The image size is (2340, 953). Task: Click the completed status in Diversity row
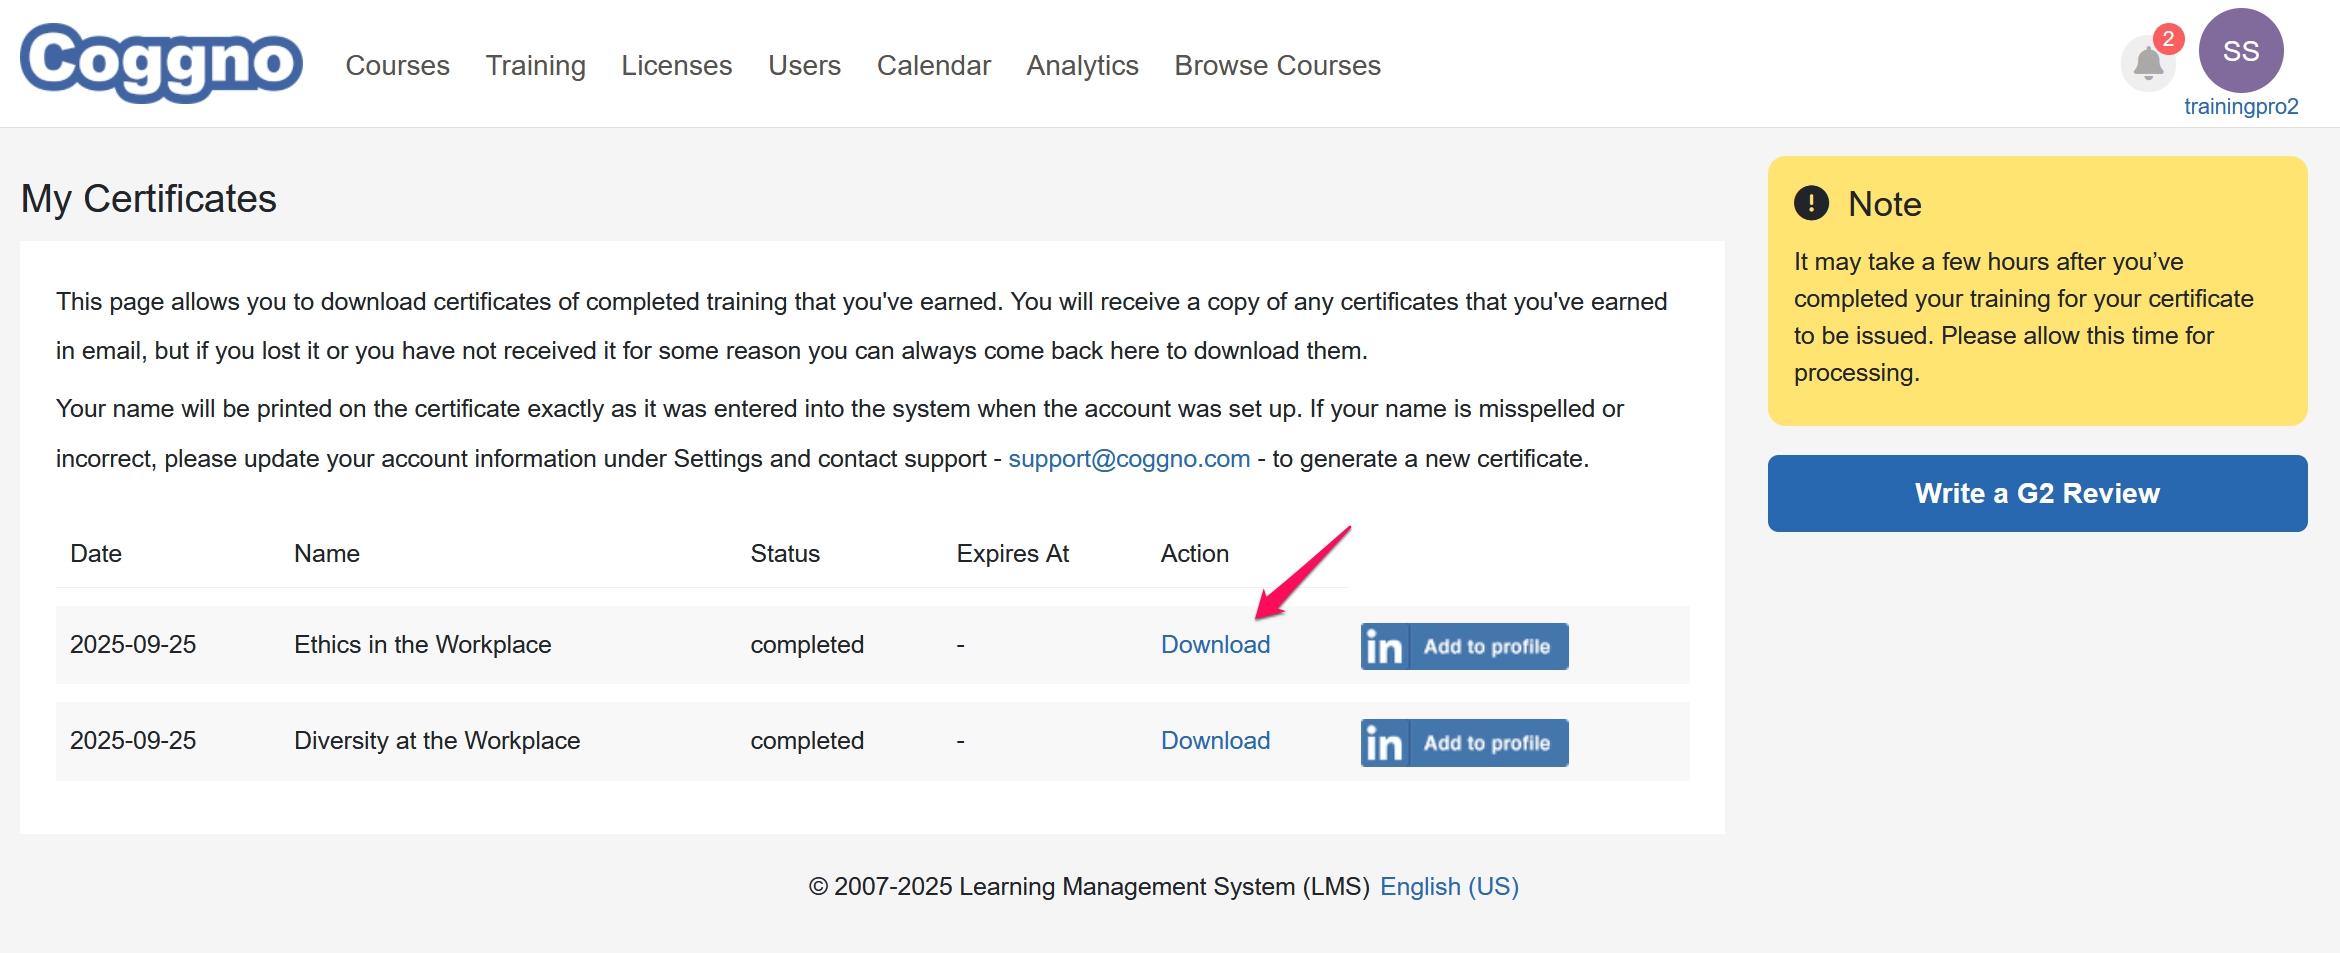point(807,741)
